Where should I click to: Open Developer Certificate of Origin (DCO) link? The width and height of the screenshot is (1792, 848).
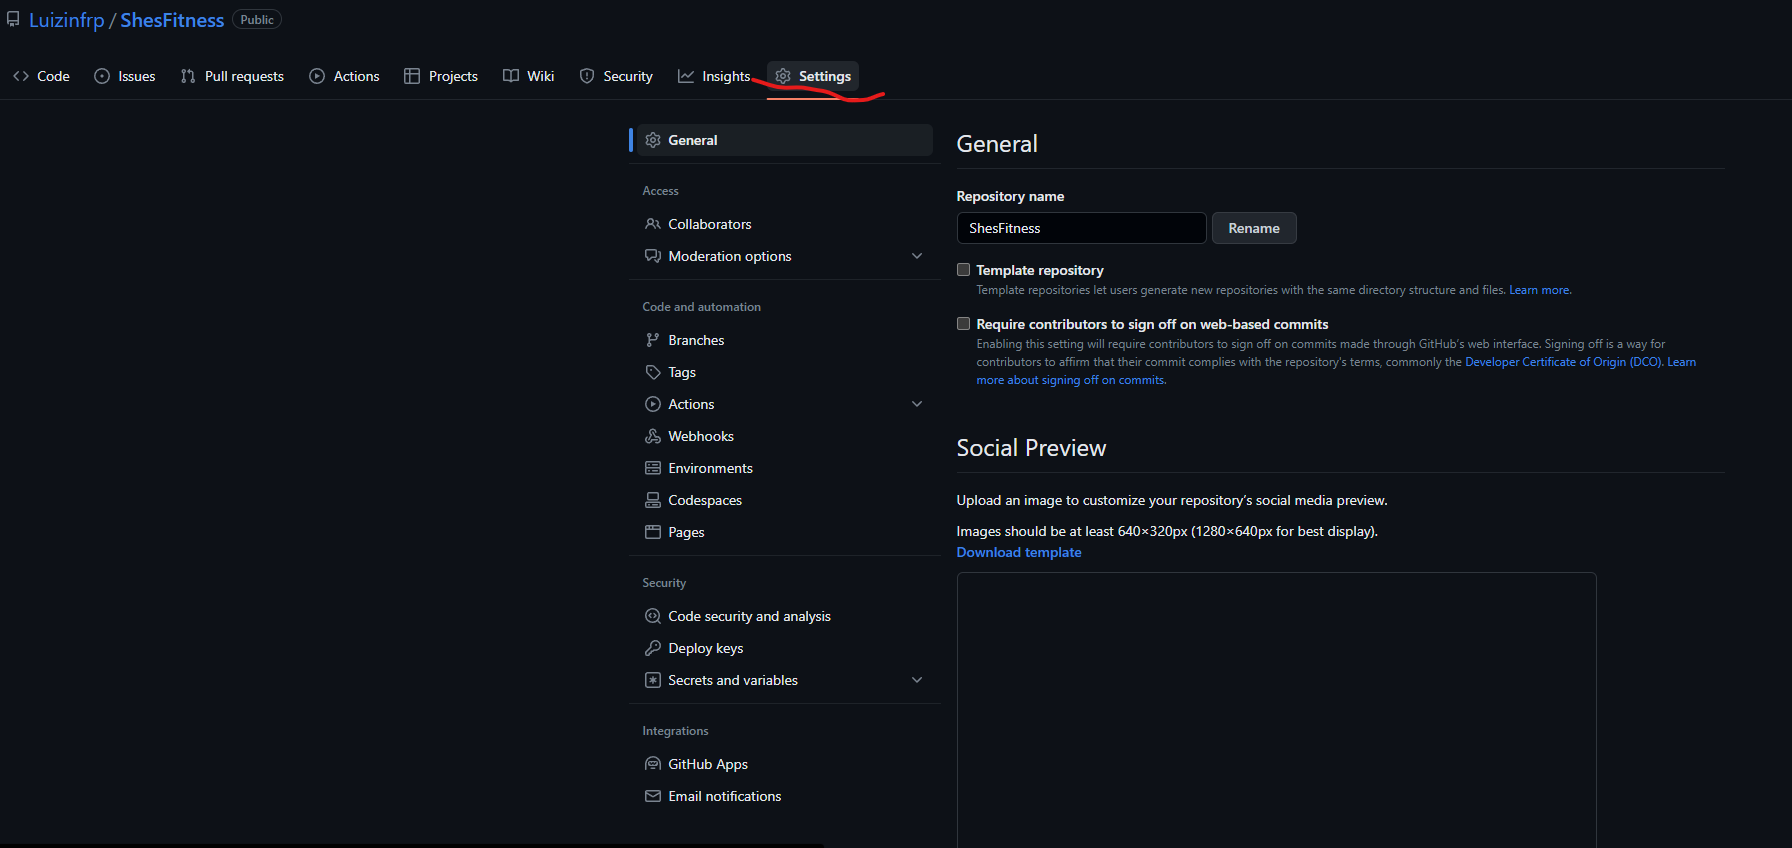pos(1563,362)
